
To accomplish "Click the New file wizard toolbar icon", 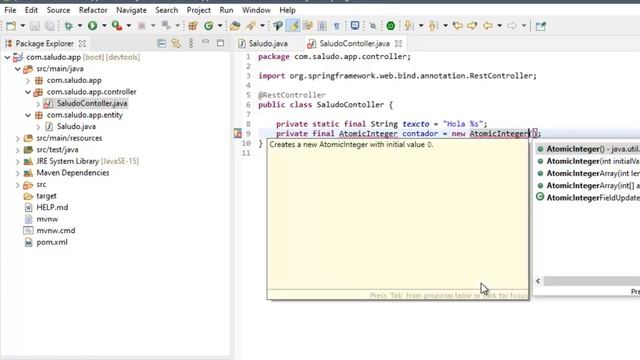I will [x=11, y=26].
